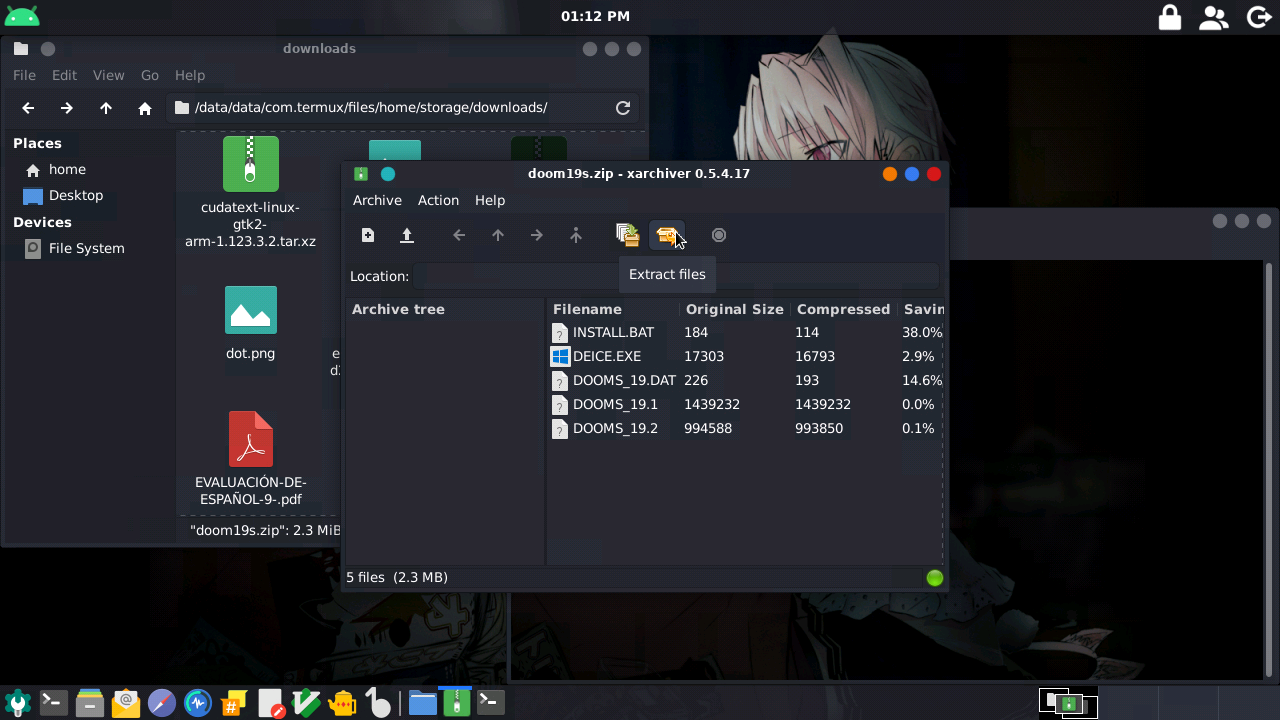Open the file cabinet launcher in taskbar
Viewport: 1280px width, 720px height.
click(90, 703)
